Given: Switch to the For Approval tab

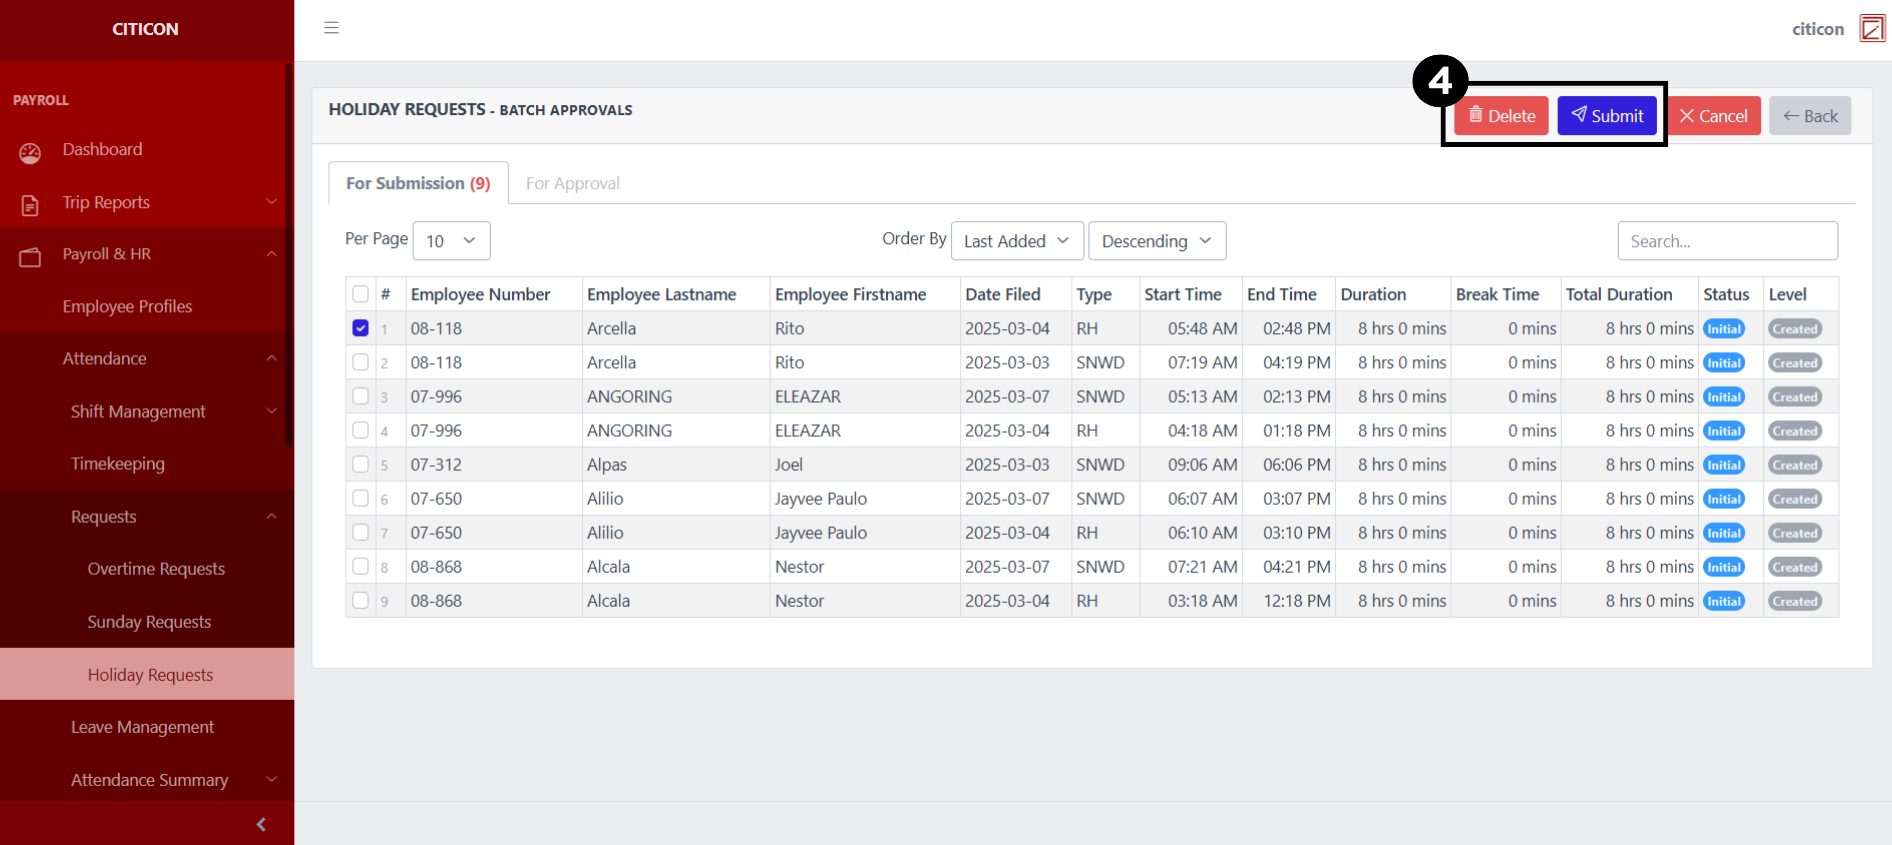Looking at the screenshot, I should (x=572, y=183).
